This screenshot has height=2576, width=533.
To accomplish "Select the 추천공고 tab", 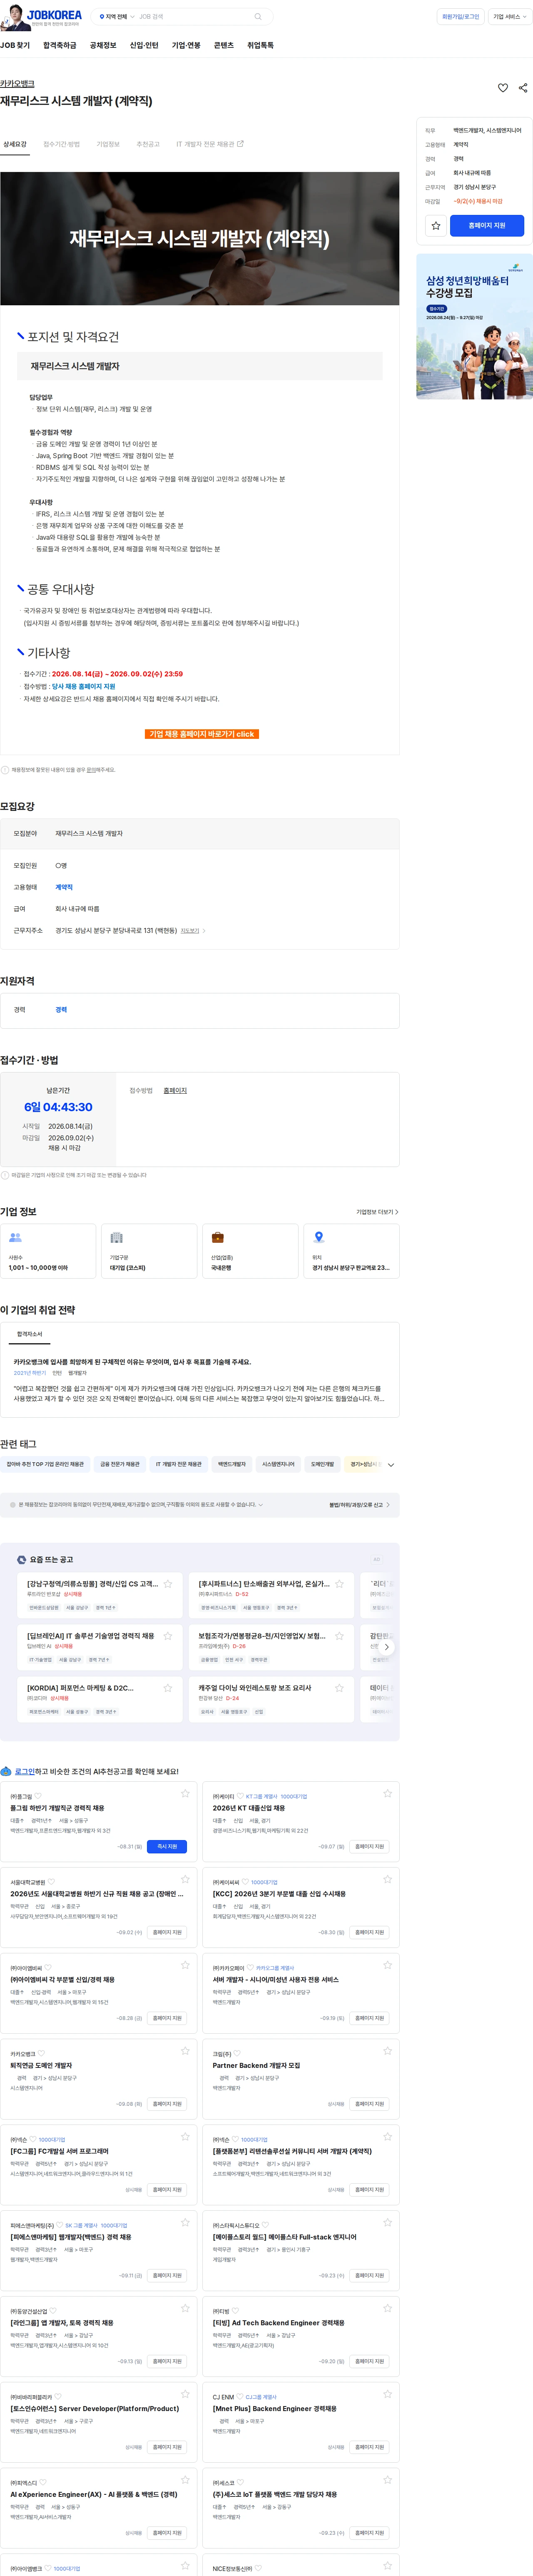I will click(x=148, y=144).
